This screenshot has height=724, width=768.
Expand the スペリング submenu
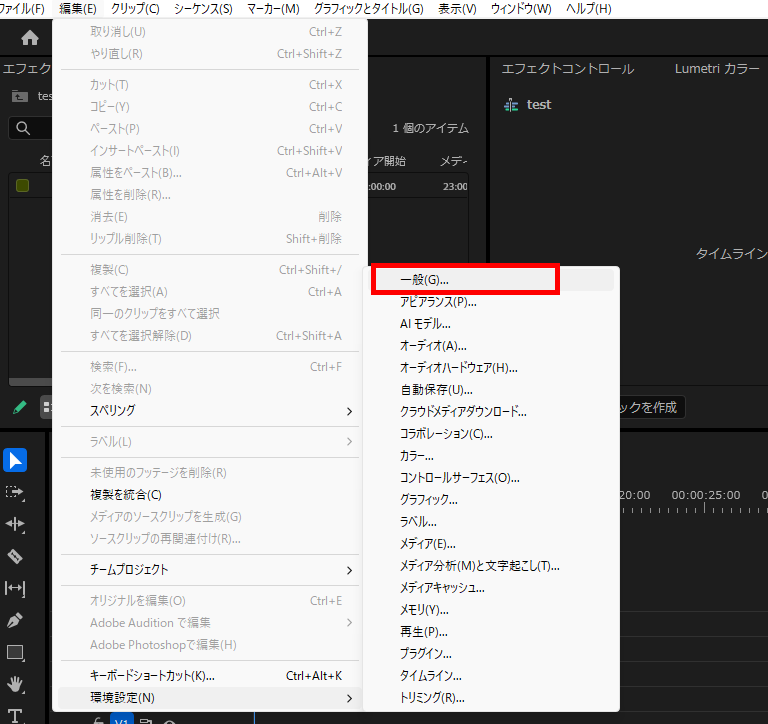point(210,410)
